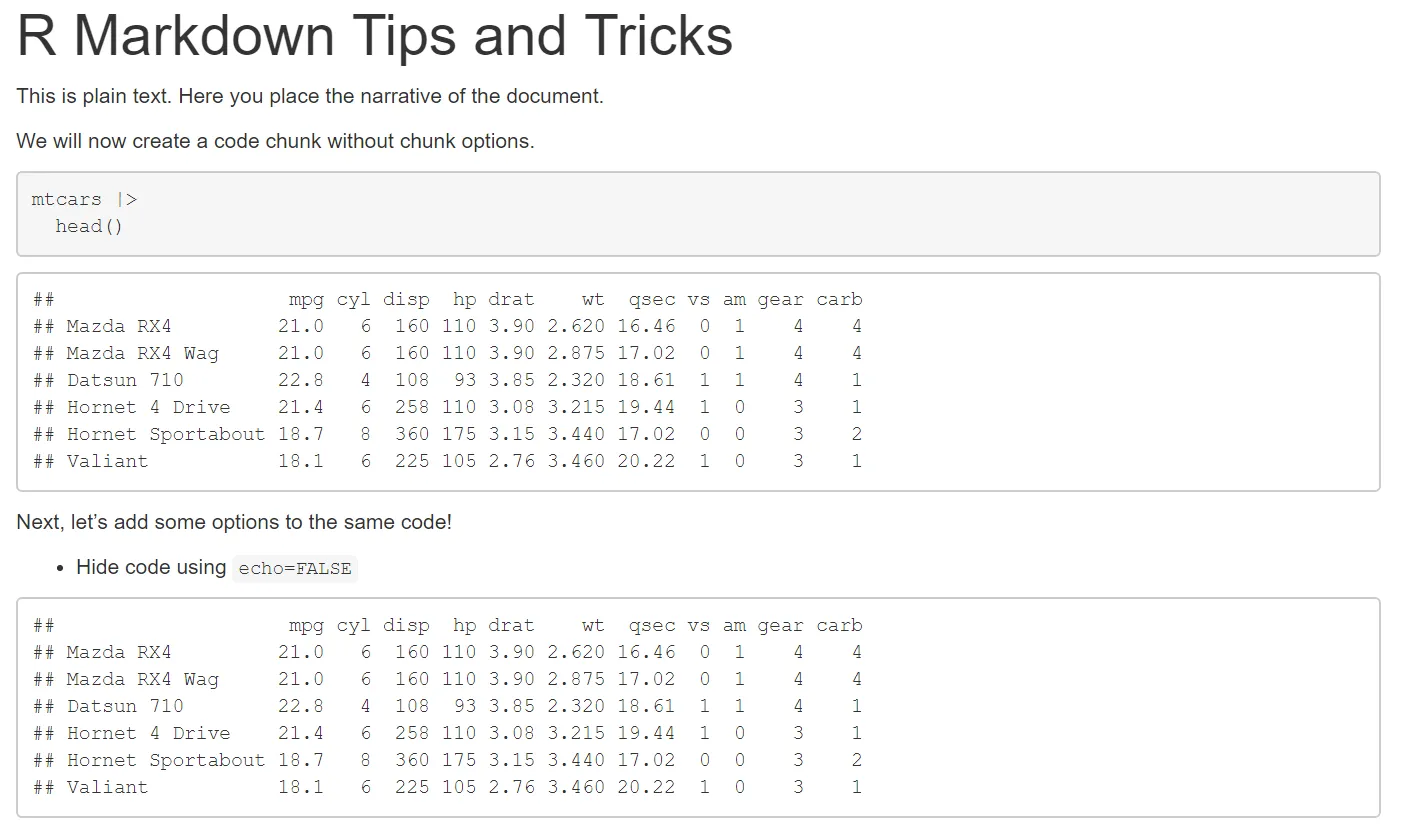Click 'head()' in the code chunk

89,226
